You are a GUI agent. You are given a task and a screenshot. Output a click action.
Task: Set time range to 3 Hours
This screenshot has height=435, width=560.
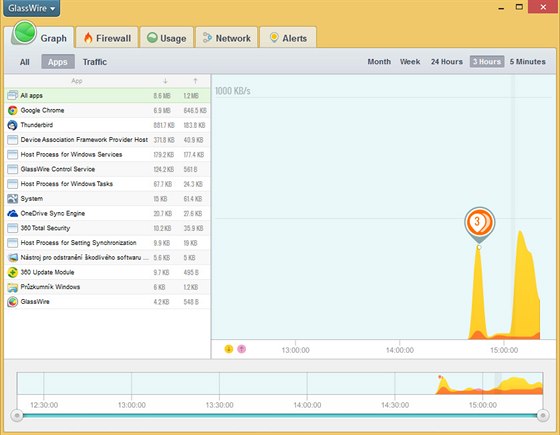[487, 61]
